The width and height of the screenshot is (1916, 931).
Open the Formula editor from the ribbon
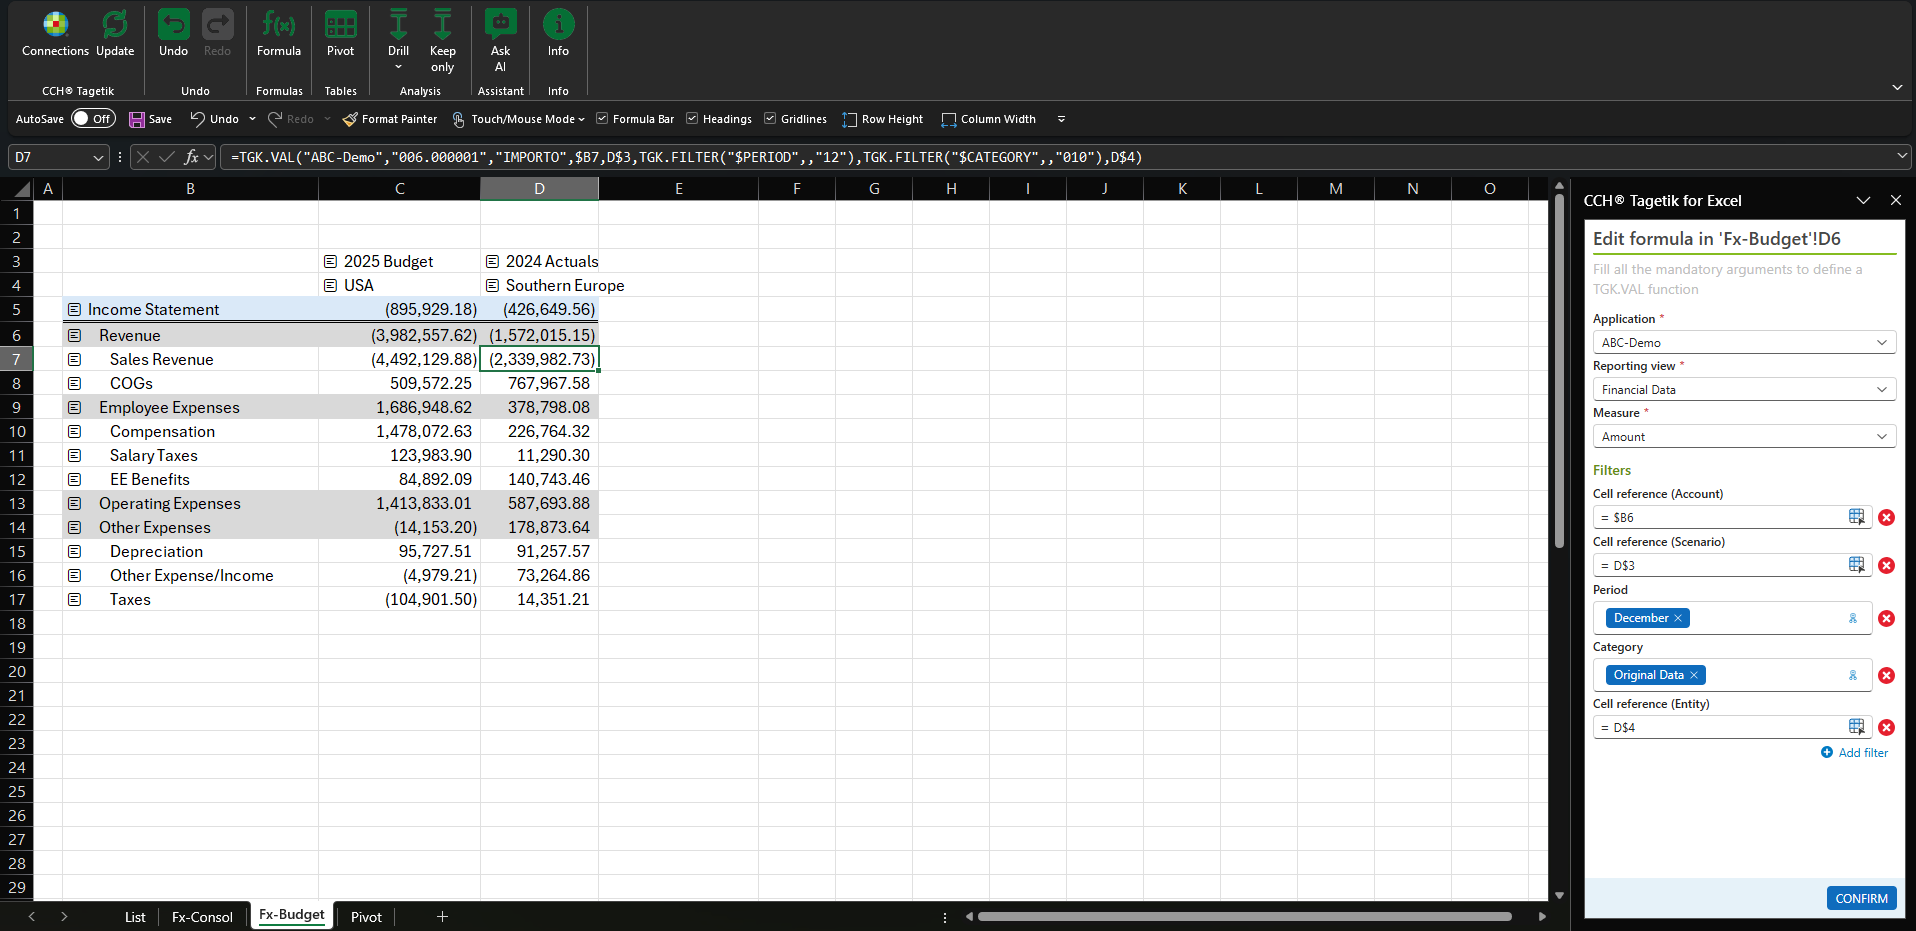(278, 25)
